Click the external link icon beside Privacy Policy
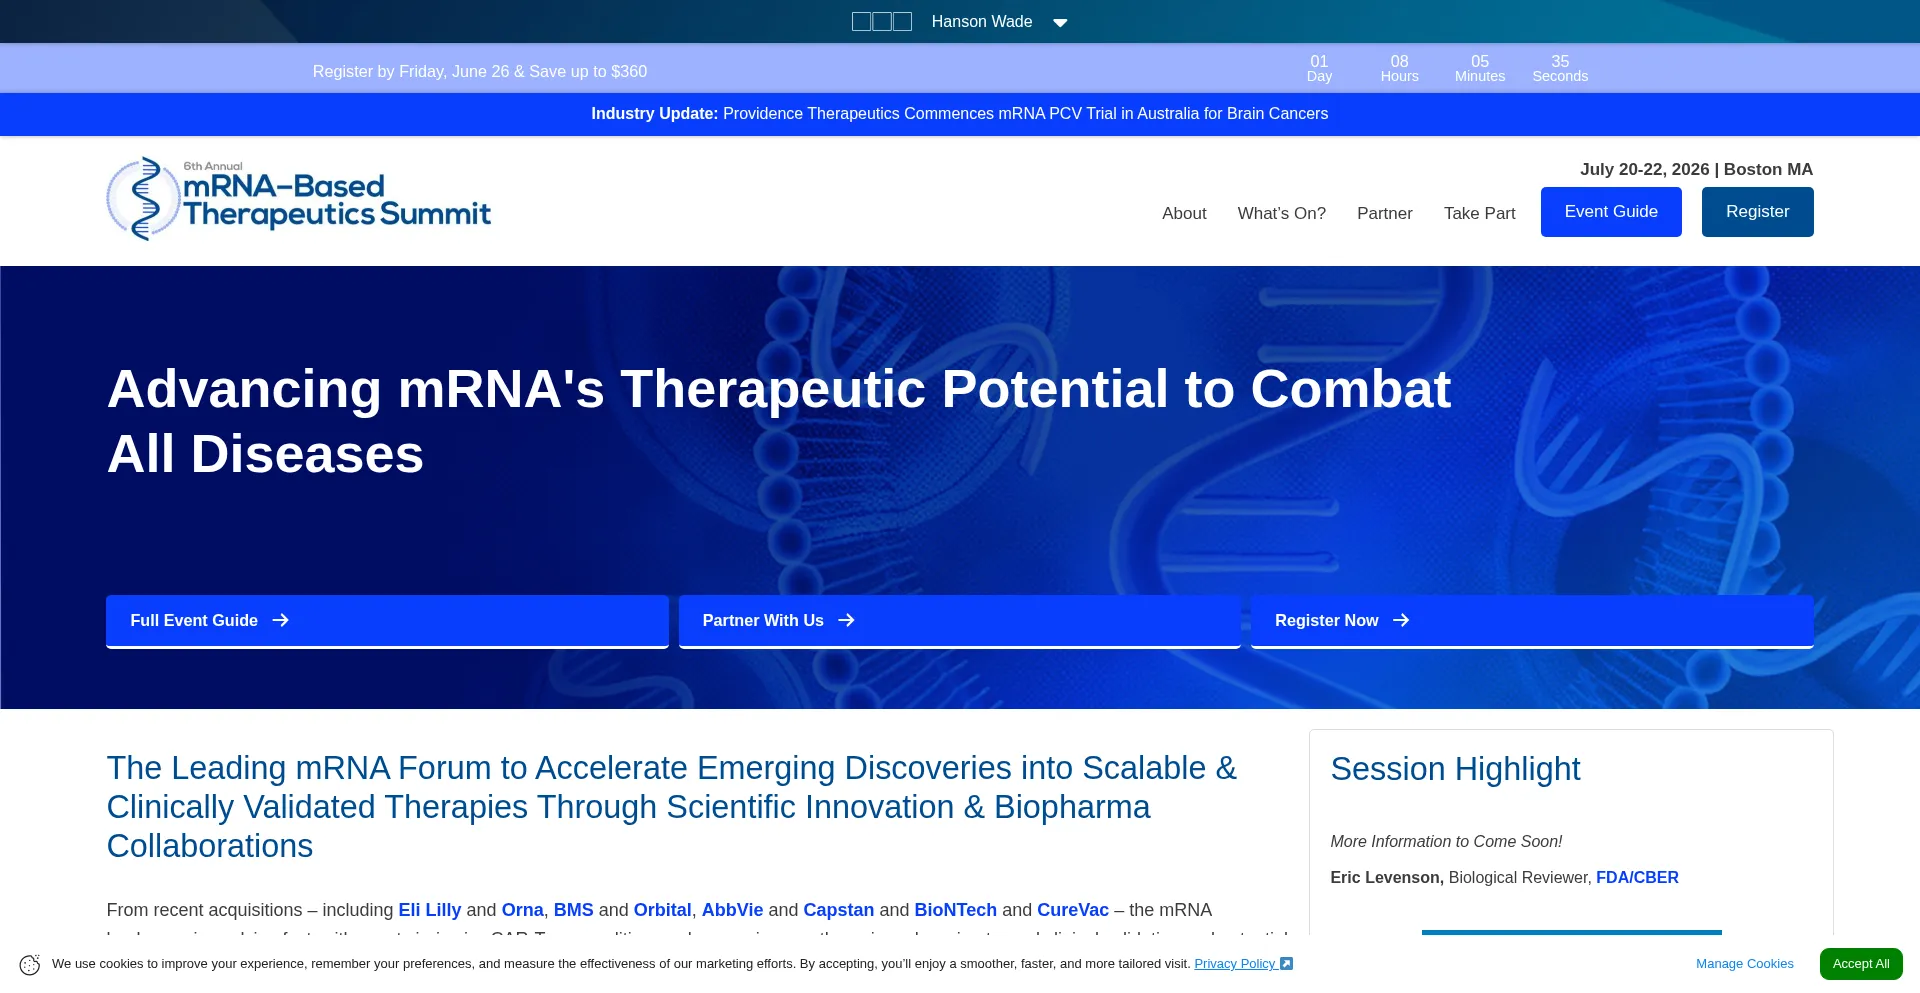The width and height of the screenshot is (1920, 993). [x=1287, y=964]
